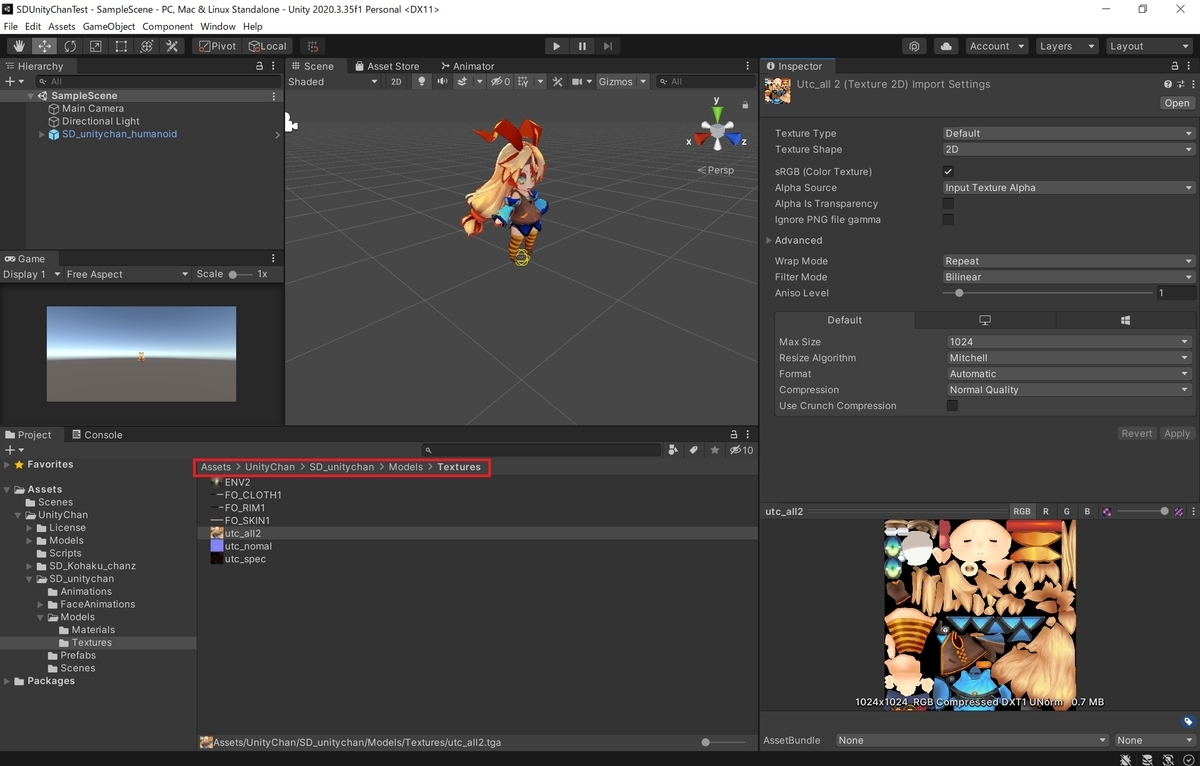Open Max Size dropdown
1200x766 pixels.
(x=1069, y=342)
